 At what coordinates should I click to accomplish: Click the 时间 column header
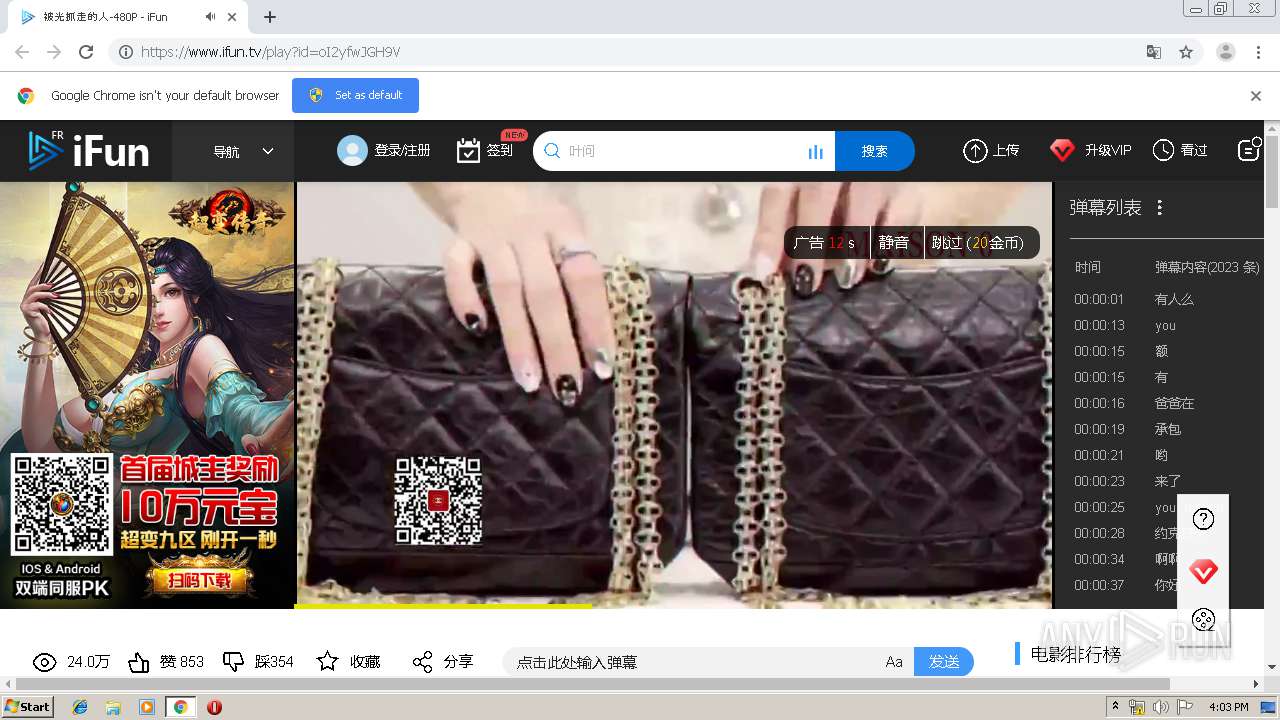tap(1088, 267)
